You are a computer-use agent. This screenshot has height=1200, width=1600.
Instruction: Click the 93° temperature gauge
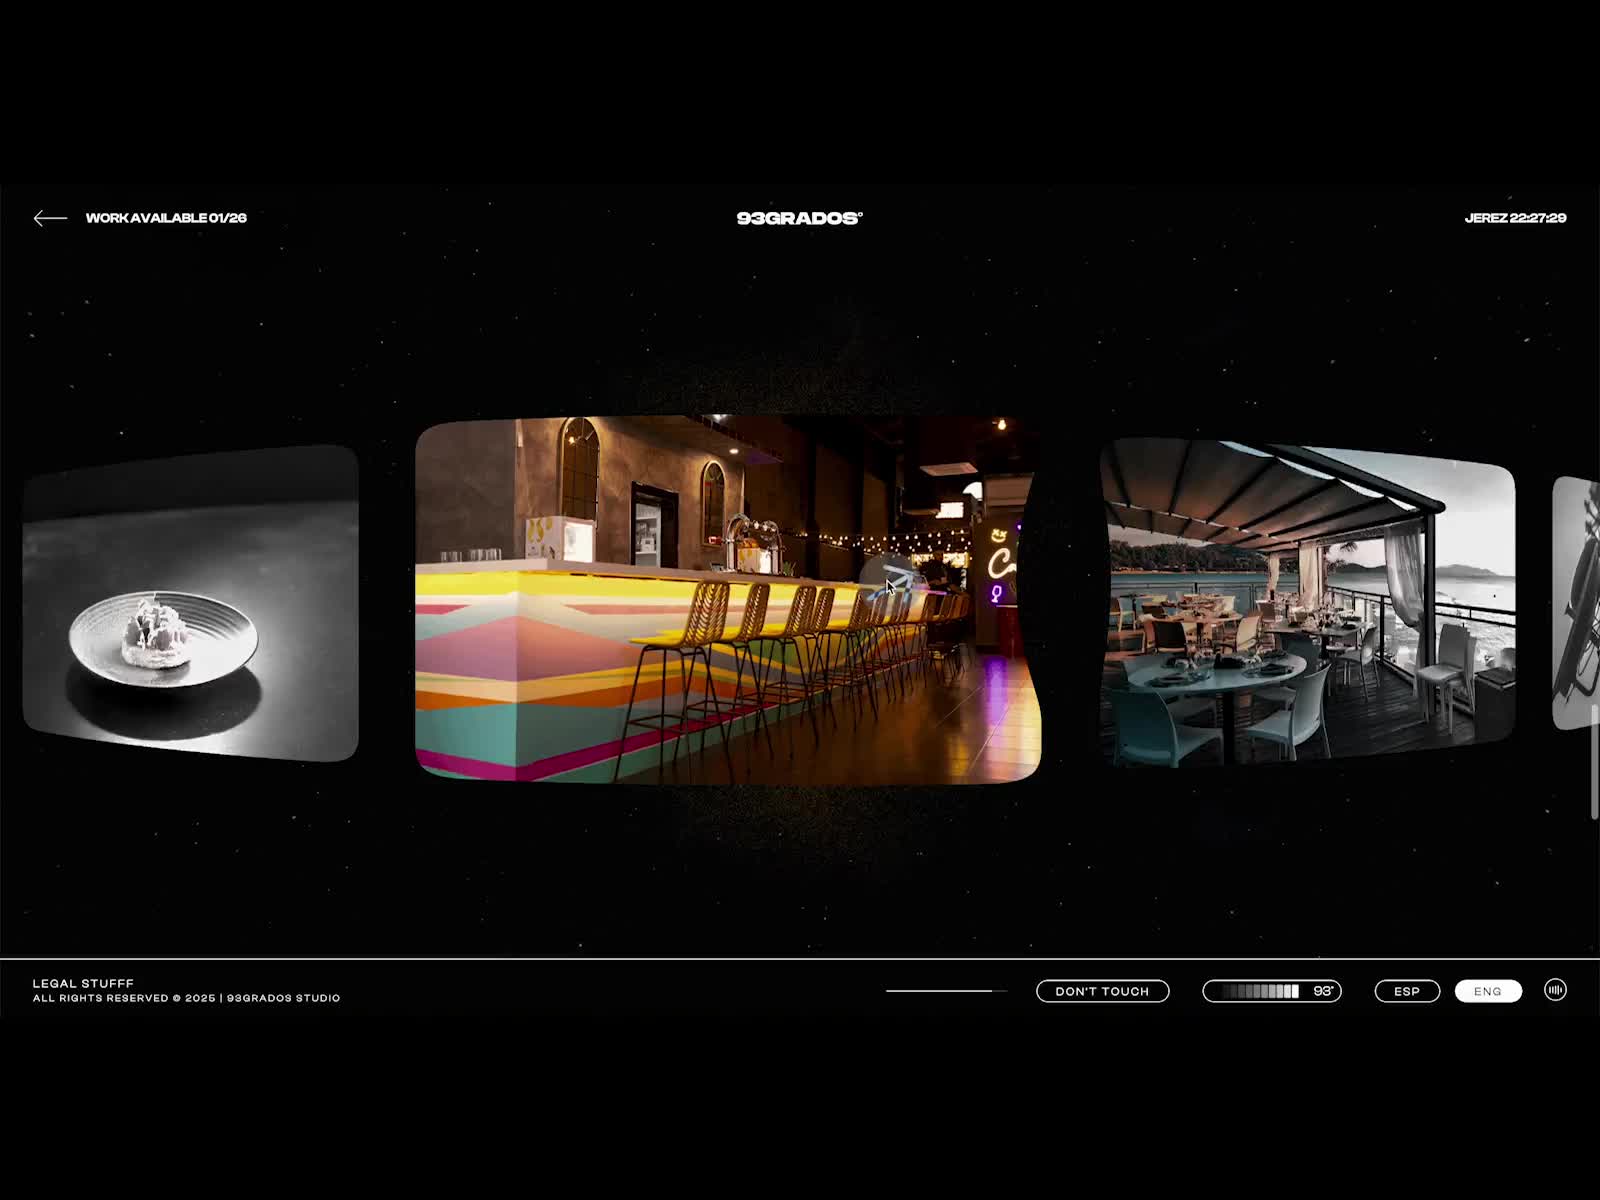pyautogui.click(x=1271, y=991)
